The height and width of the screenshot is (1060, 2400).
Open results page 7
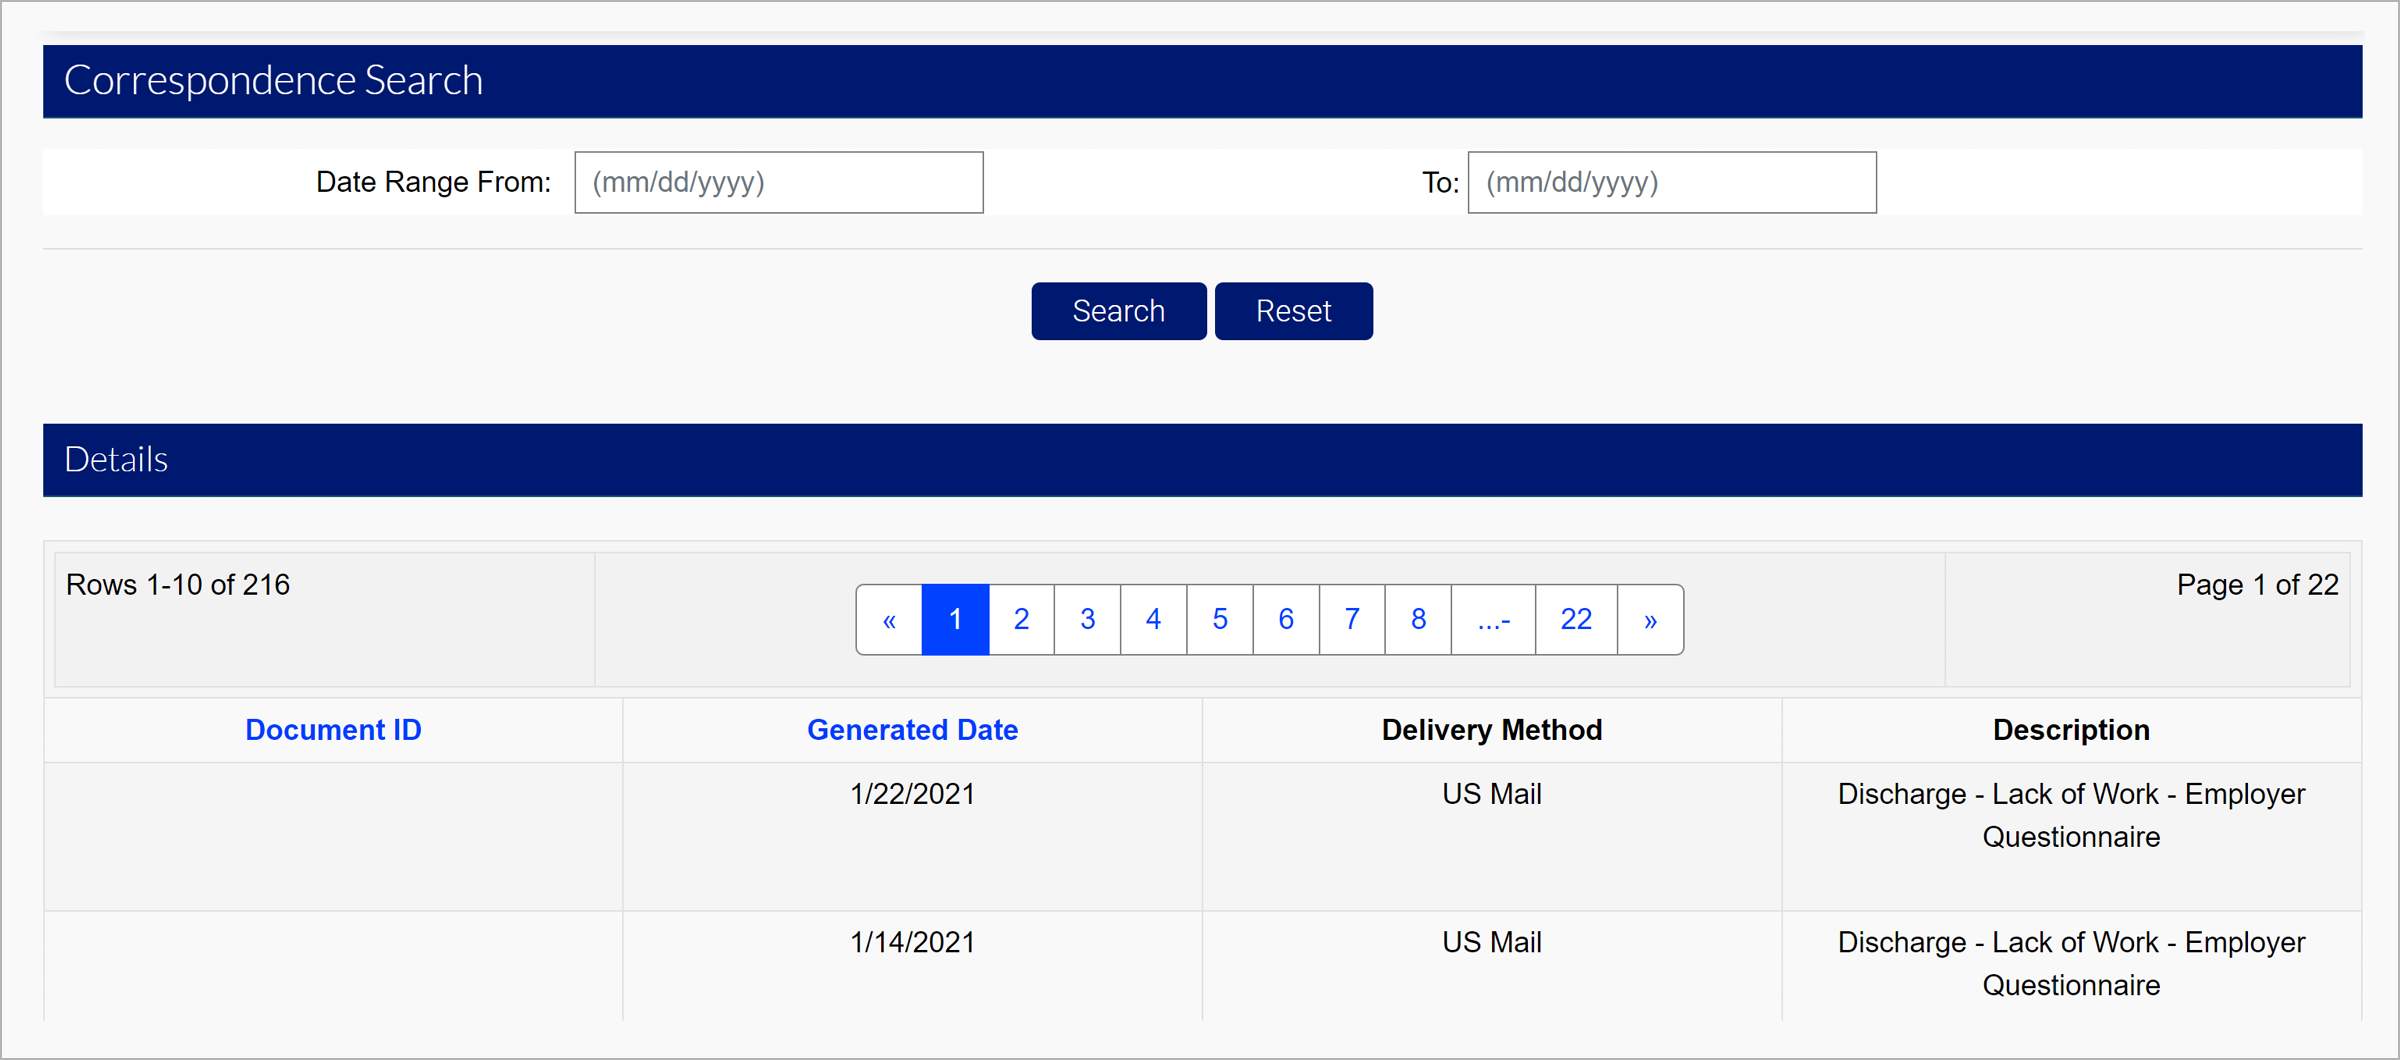tap(1351, 620)
